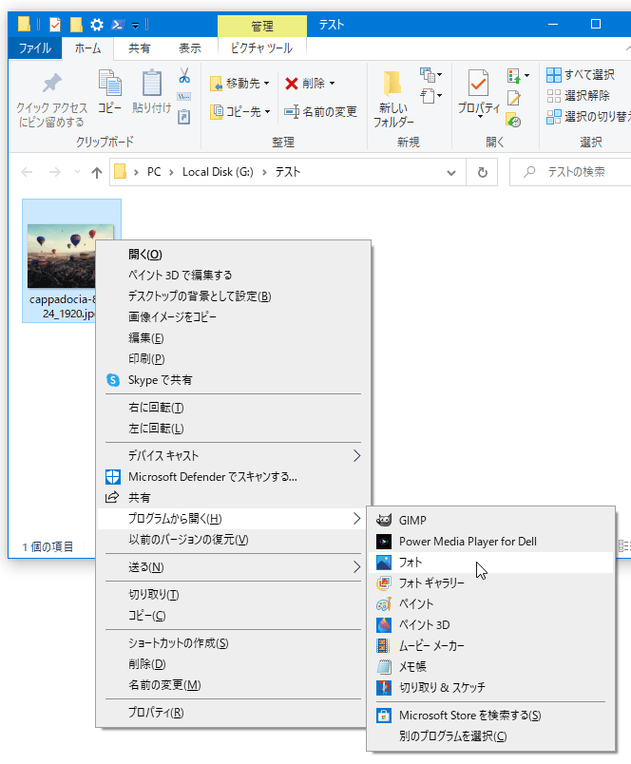Open with 切り取り & スケッチ
This screenshot has width=631, height=764.
click(491, 688)
